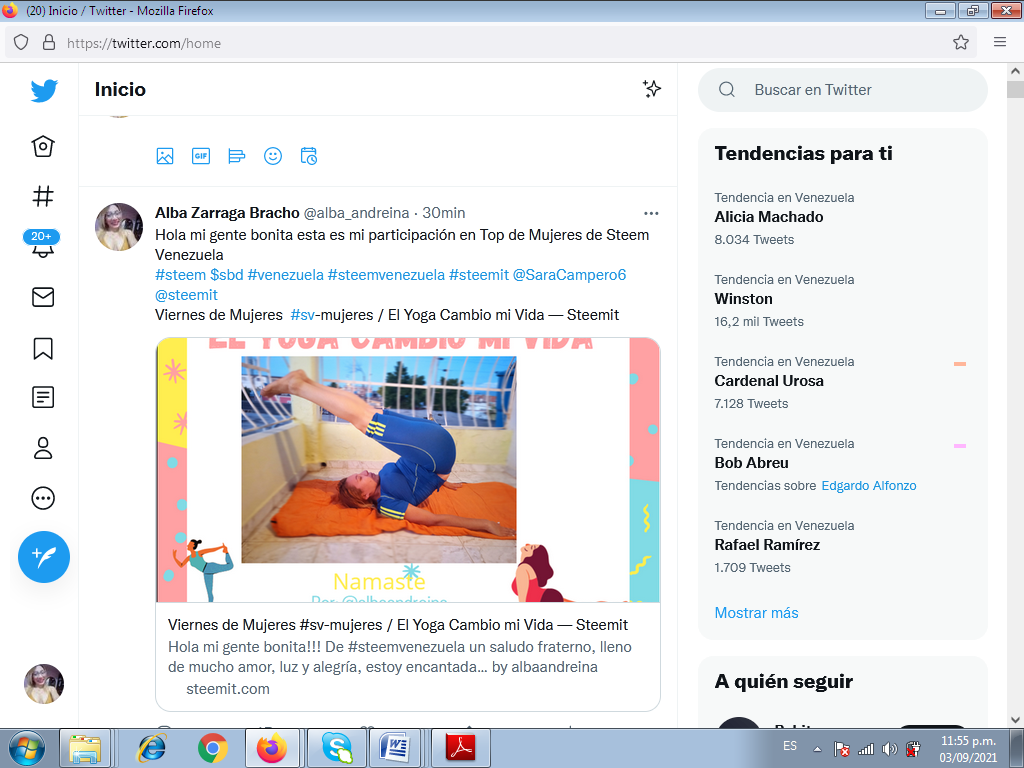Open Windows Explorer from taskbar
This screenshot has width=1024, height=768.
tap(85, 748)
